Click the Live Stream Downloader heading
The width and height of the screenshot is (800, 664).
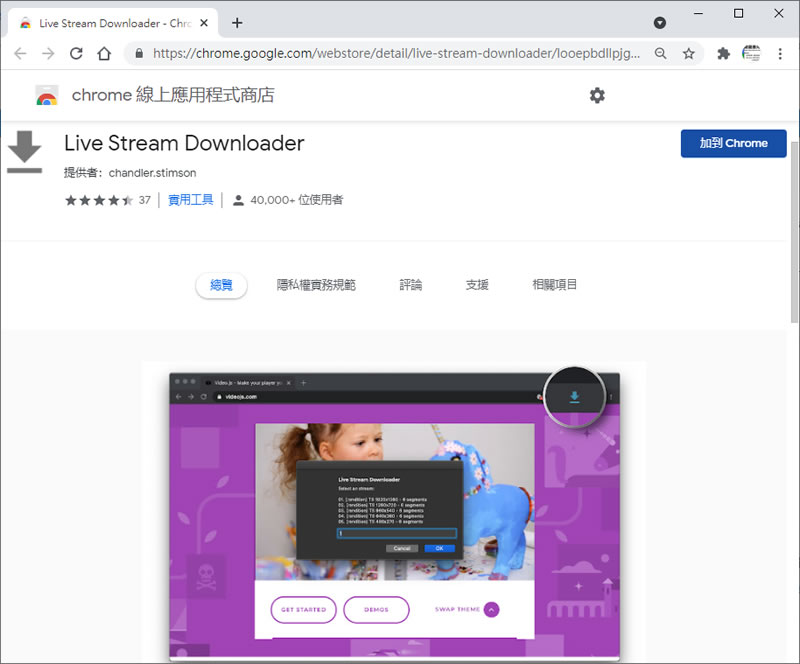click(x=184, y=143)
